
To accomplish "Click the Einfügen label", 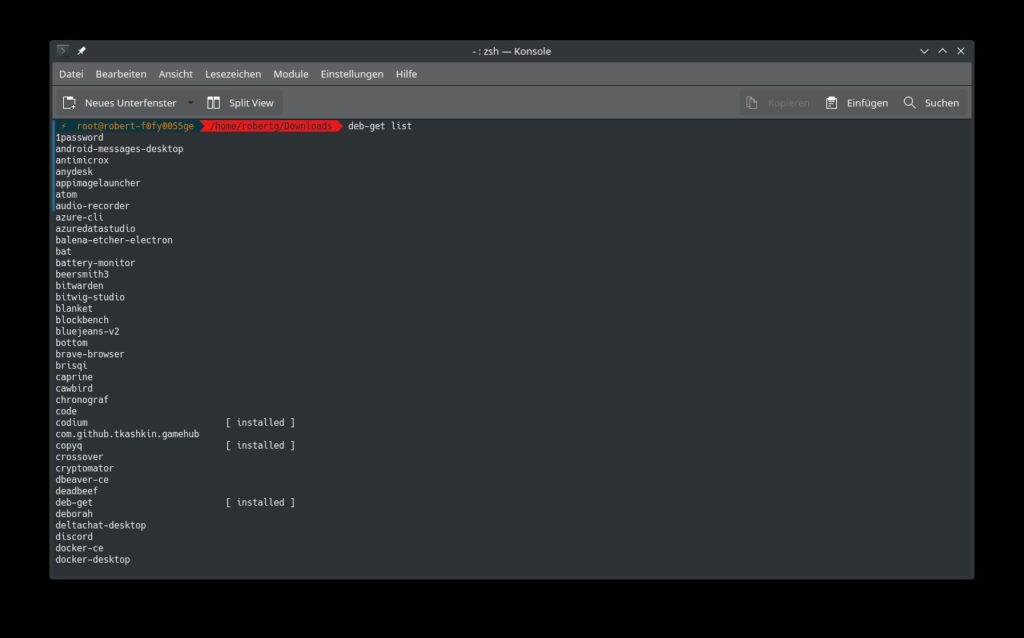I will pyautogui.click(x=867, y=103).
